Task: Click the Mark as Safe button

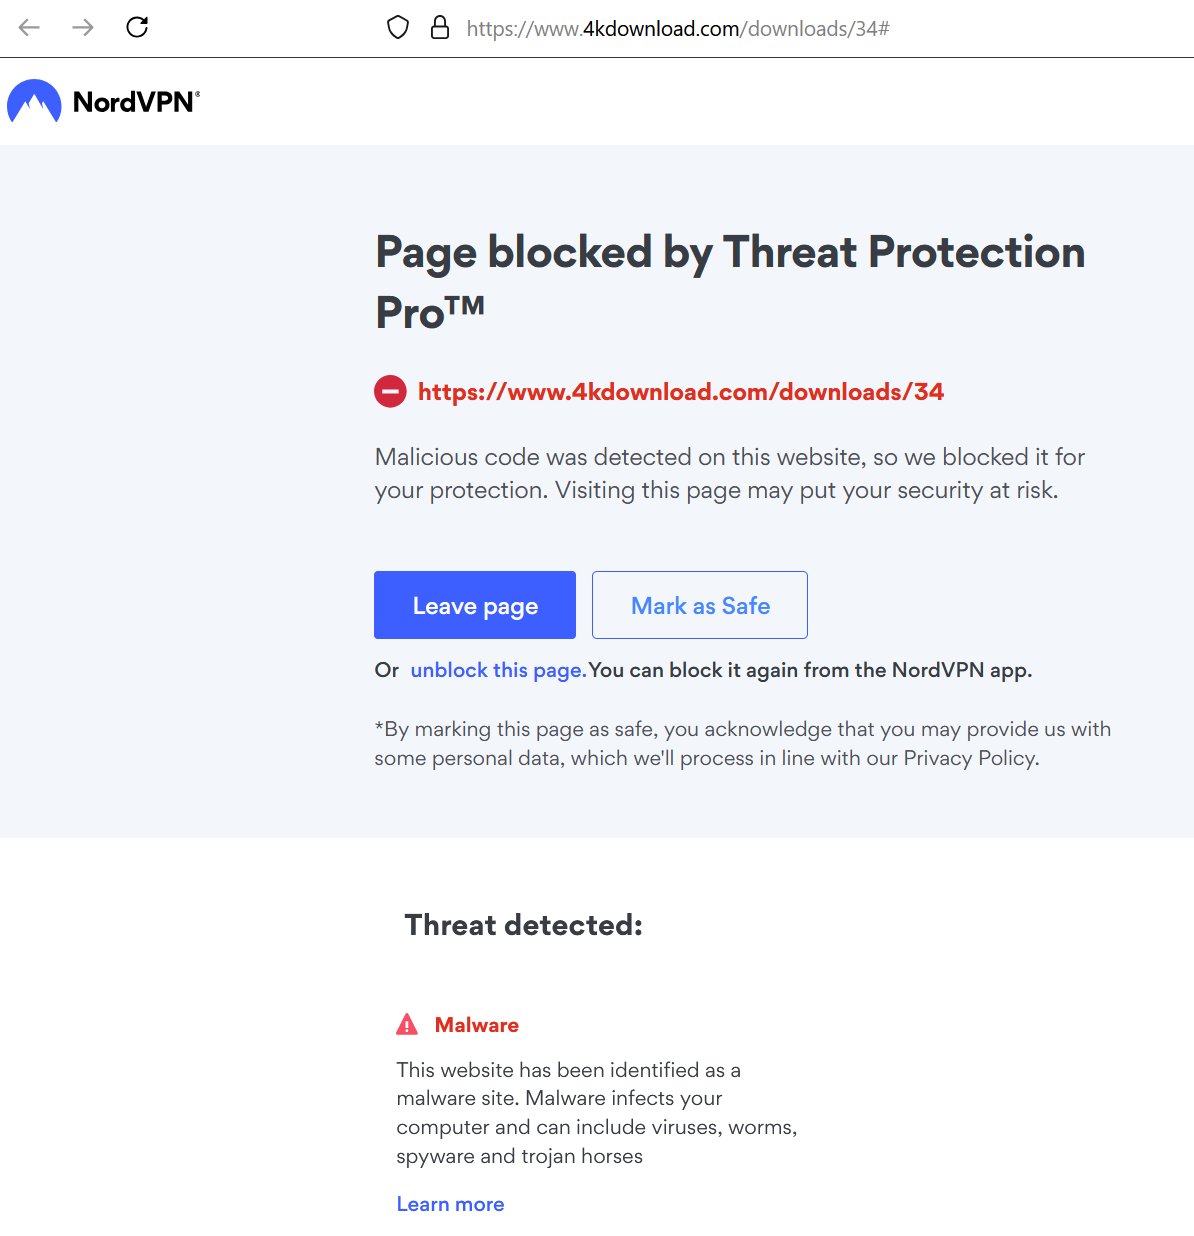Action: click(x=700, y=605)
